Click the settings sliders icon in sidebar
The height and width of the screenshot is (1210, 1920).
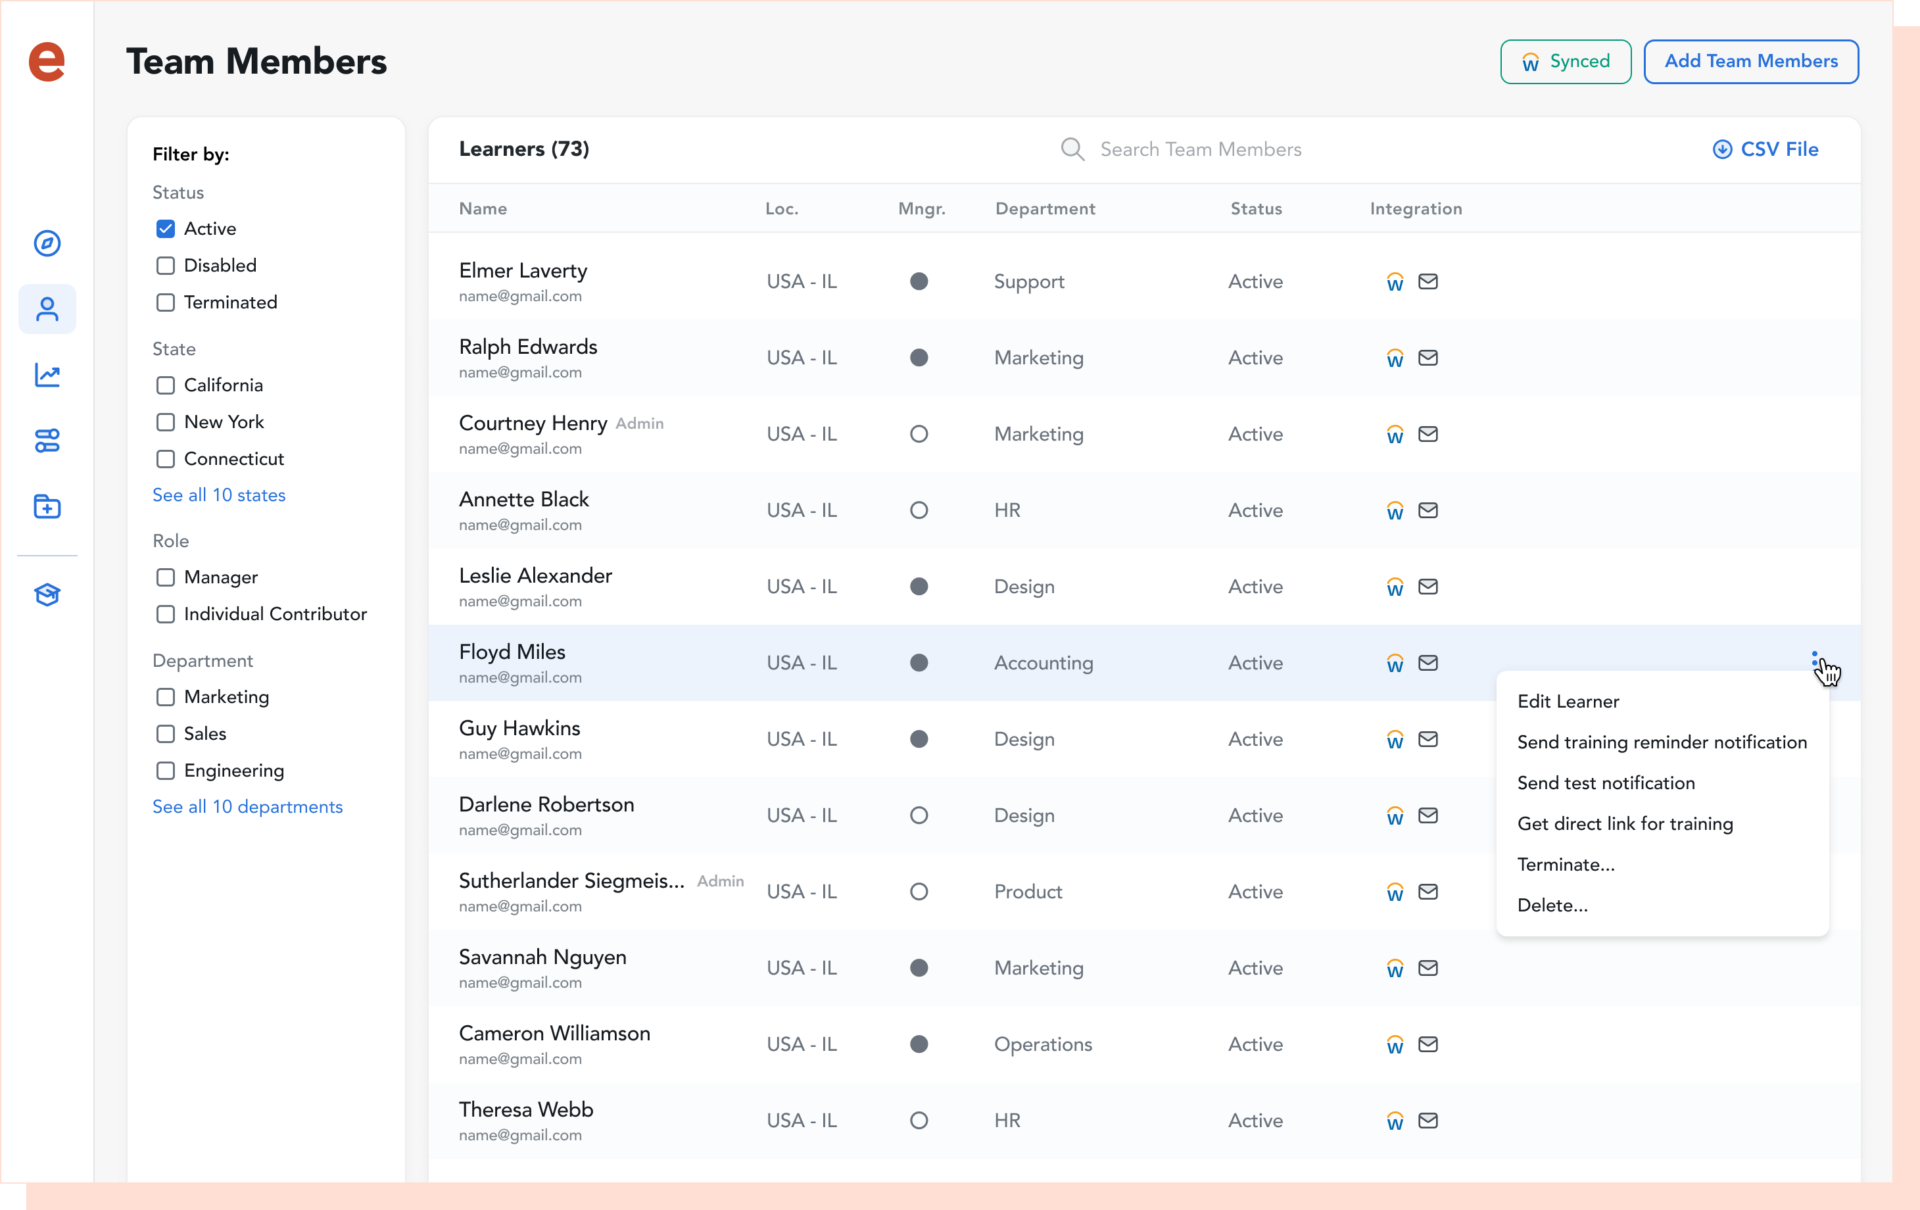[47, 440]
